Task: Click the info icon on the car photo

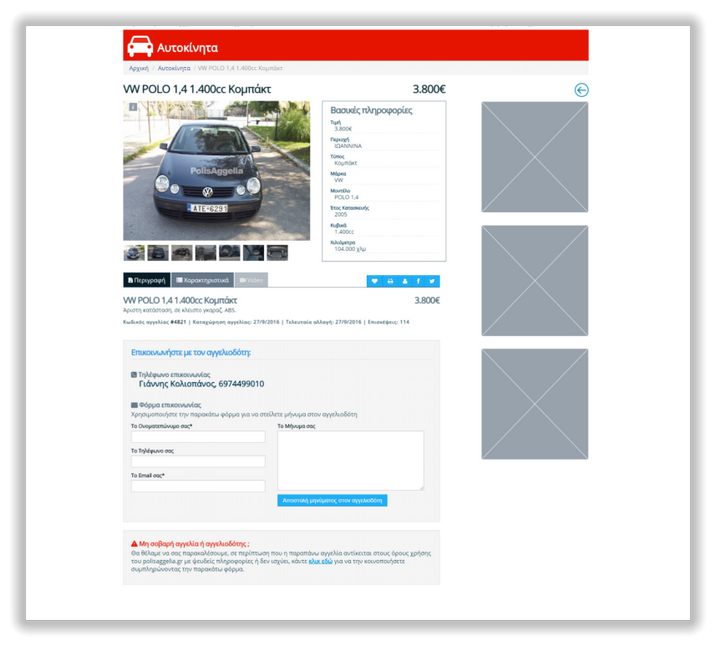Action: [133, 107]
